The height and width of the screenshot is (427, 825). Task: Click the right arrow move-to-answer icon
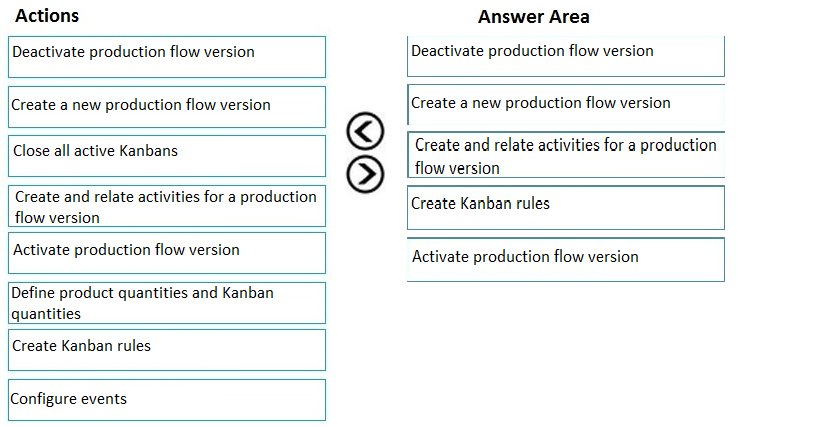pyautogui.click(x=365, y=174)
